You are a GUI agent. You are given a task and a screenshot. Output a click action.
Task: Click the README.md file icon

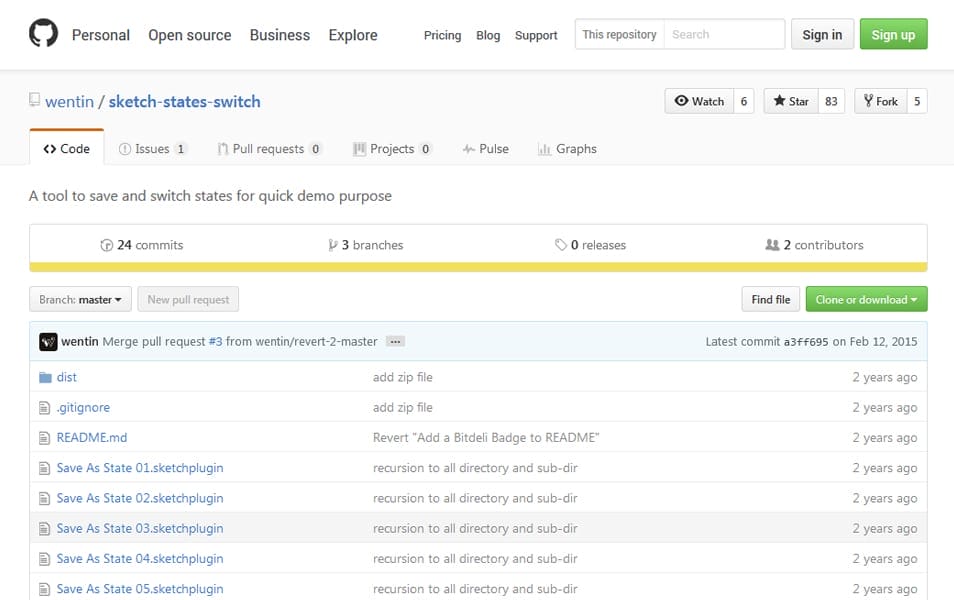[x=44, y=438]
